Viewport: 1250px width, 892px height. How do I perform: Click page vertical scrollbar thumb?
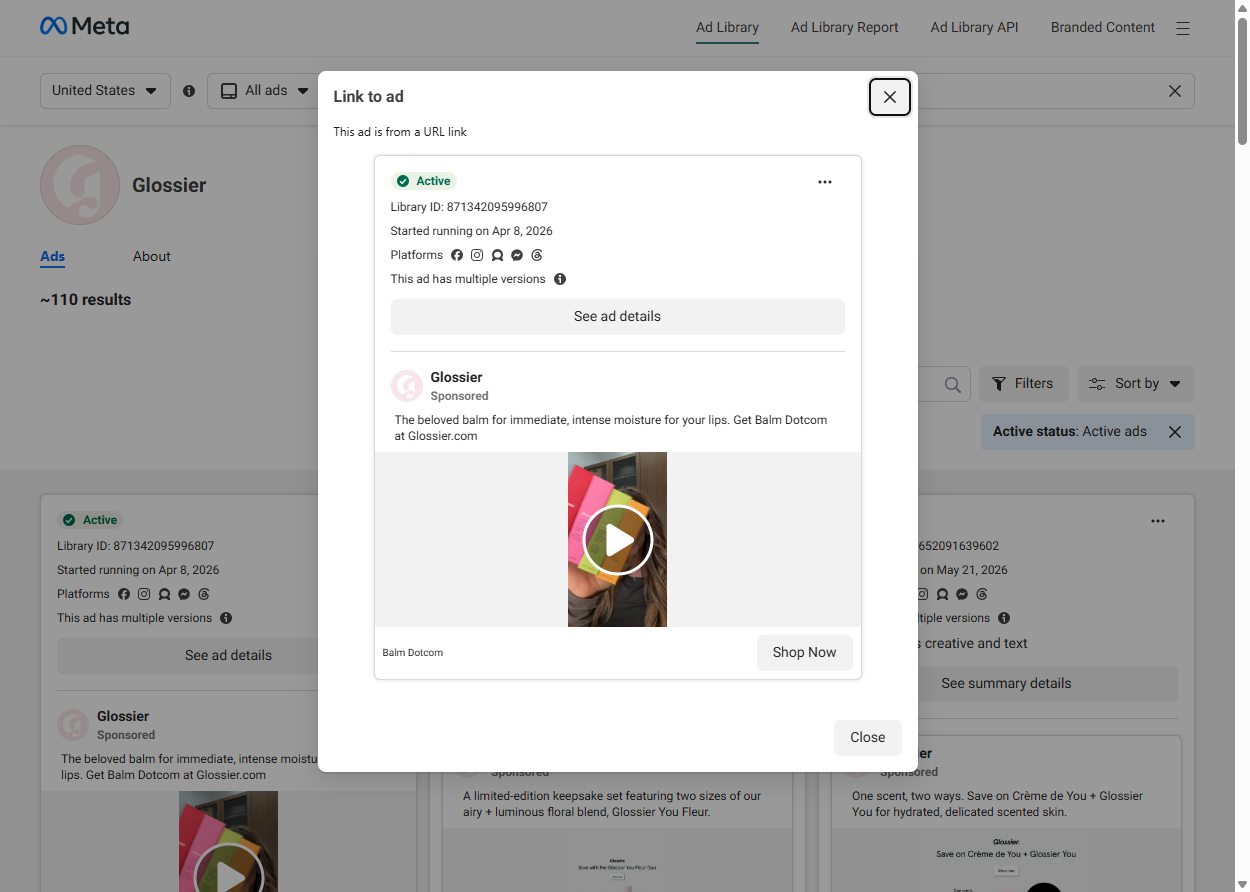pyautogui.click(x=1242, y=80)
